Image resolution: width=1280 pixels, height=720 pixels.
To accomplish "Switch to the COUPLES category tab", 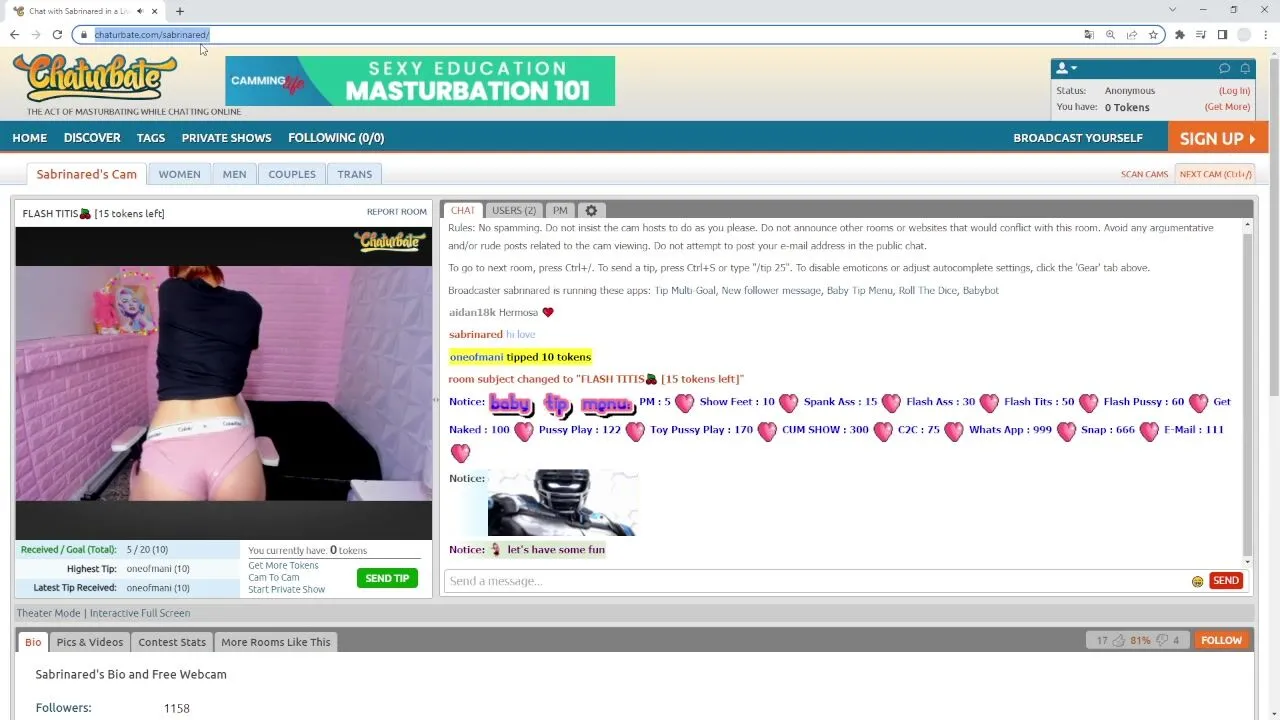I will click(292, 174).
